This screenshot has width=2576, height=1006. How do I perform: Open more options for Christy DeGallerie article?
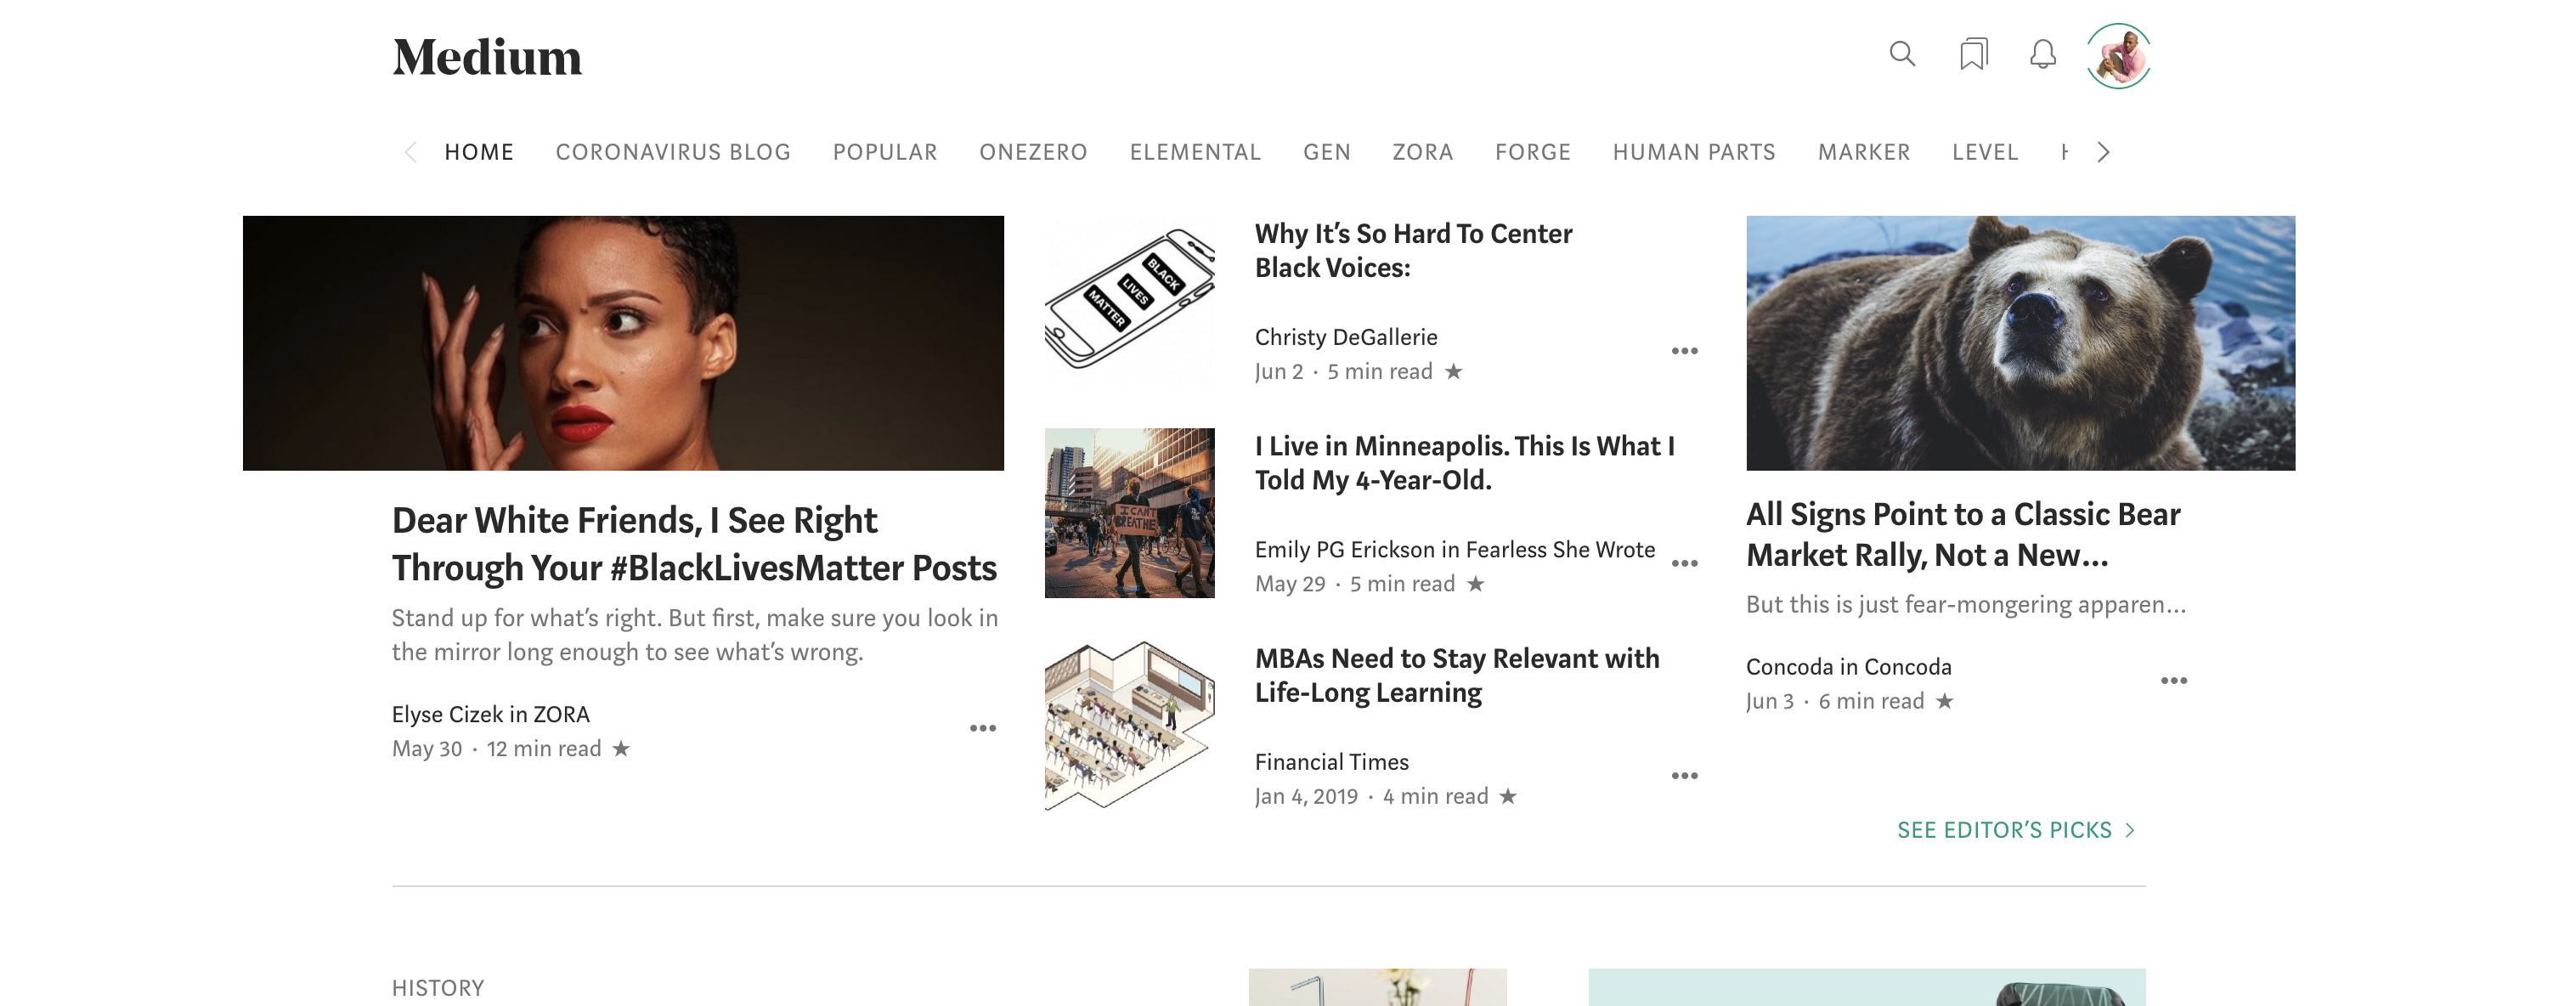click(1685, 351)
